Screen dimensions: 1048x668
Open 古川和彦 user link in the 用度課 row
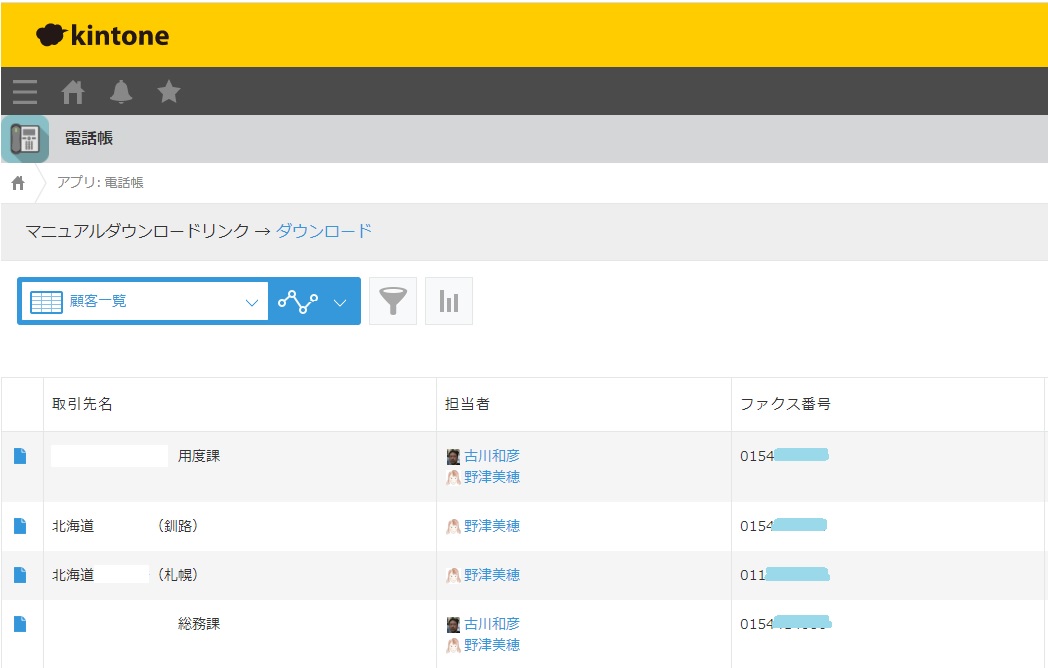click(x=492, y=456)
